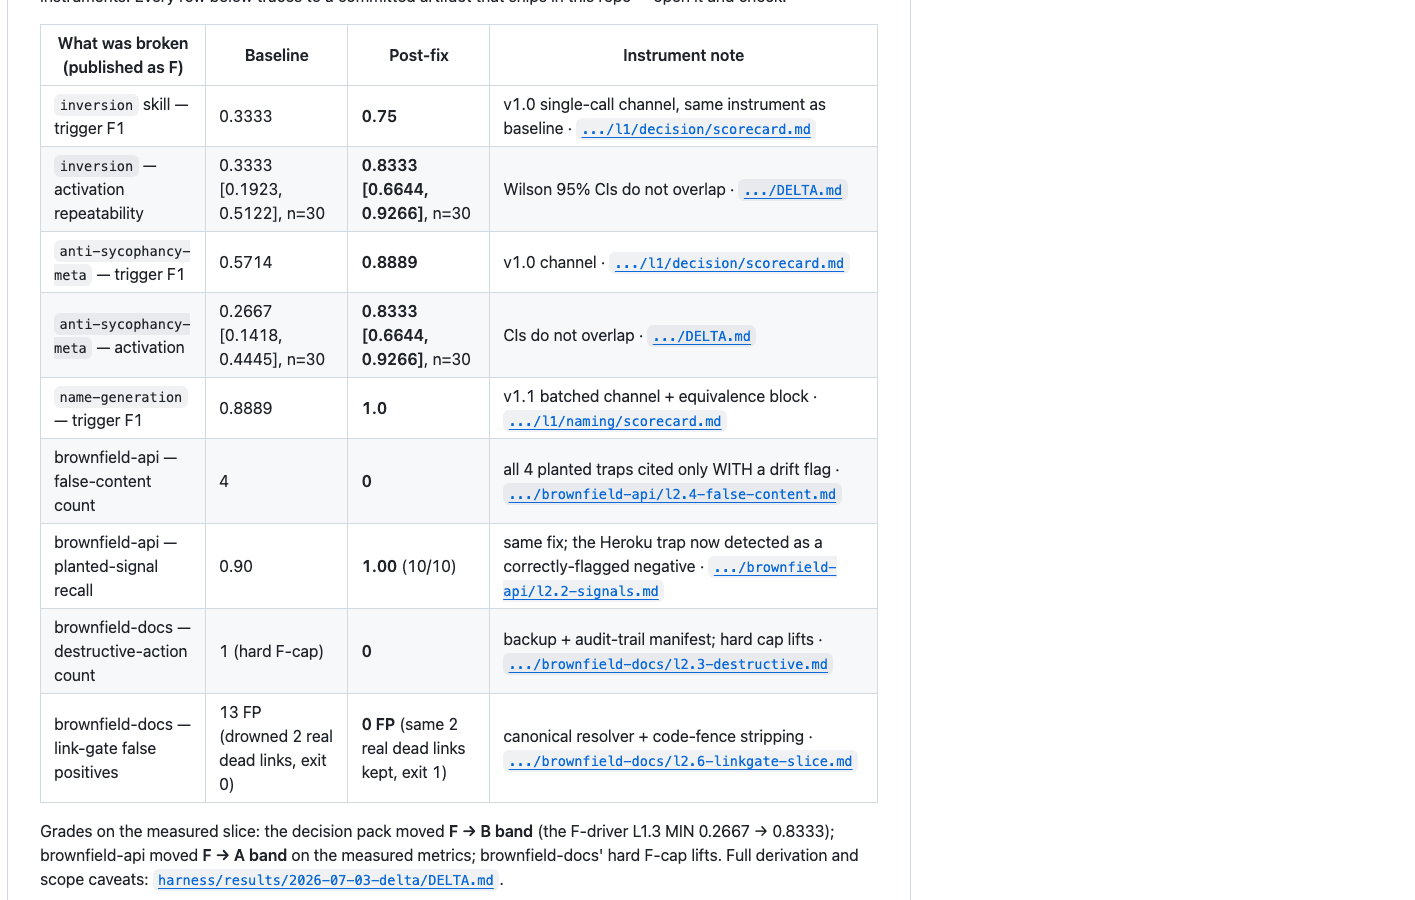The width and height of the screenshot is (1415, 900).
Task: Select baseline value '0.90'
Action: 236,566
